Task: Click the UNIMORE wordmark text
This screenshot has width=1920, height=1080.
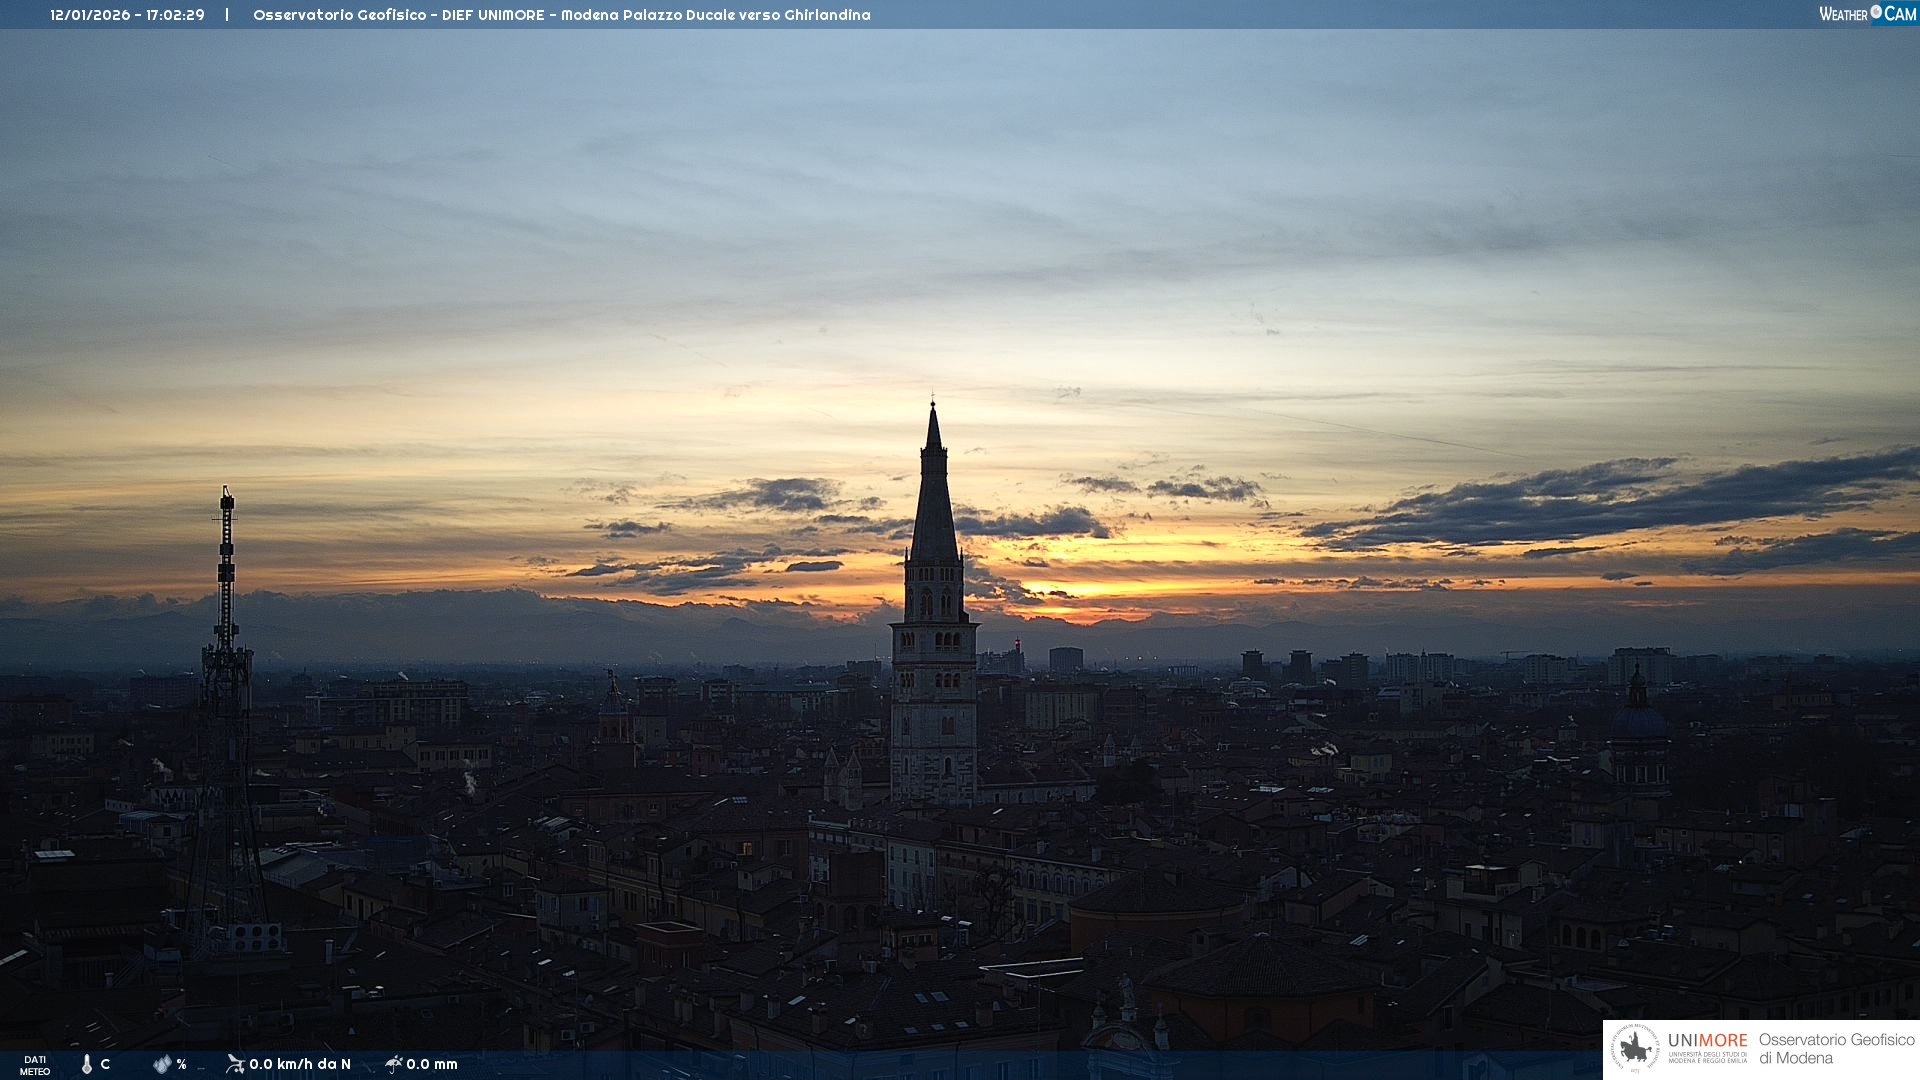Action: click(x=1707, y=1041)
